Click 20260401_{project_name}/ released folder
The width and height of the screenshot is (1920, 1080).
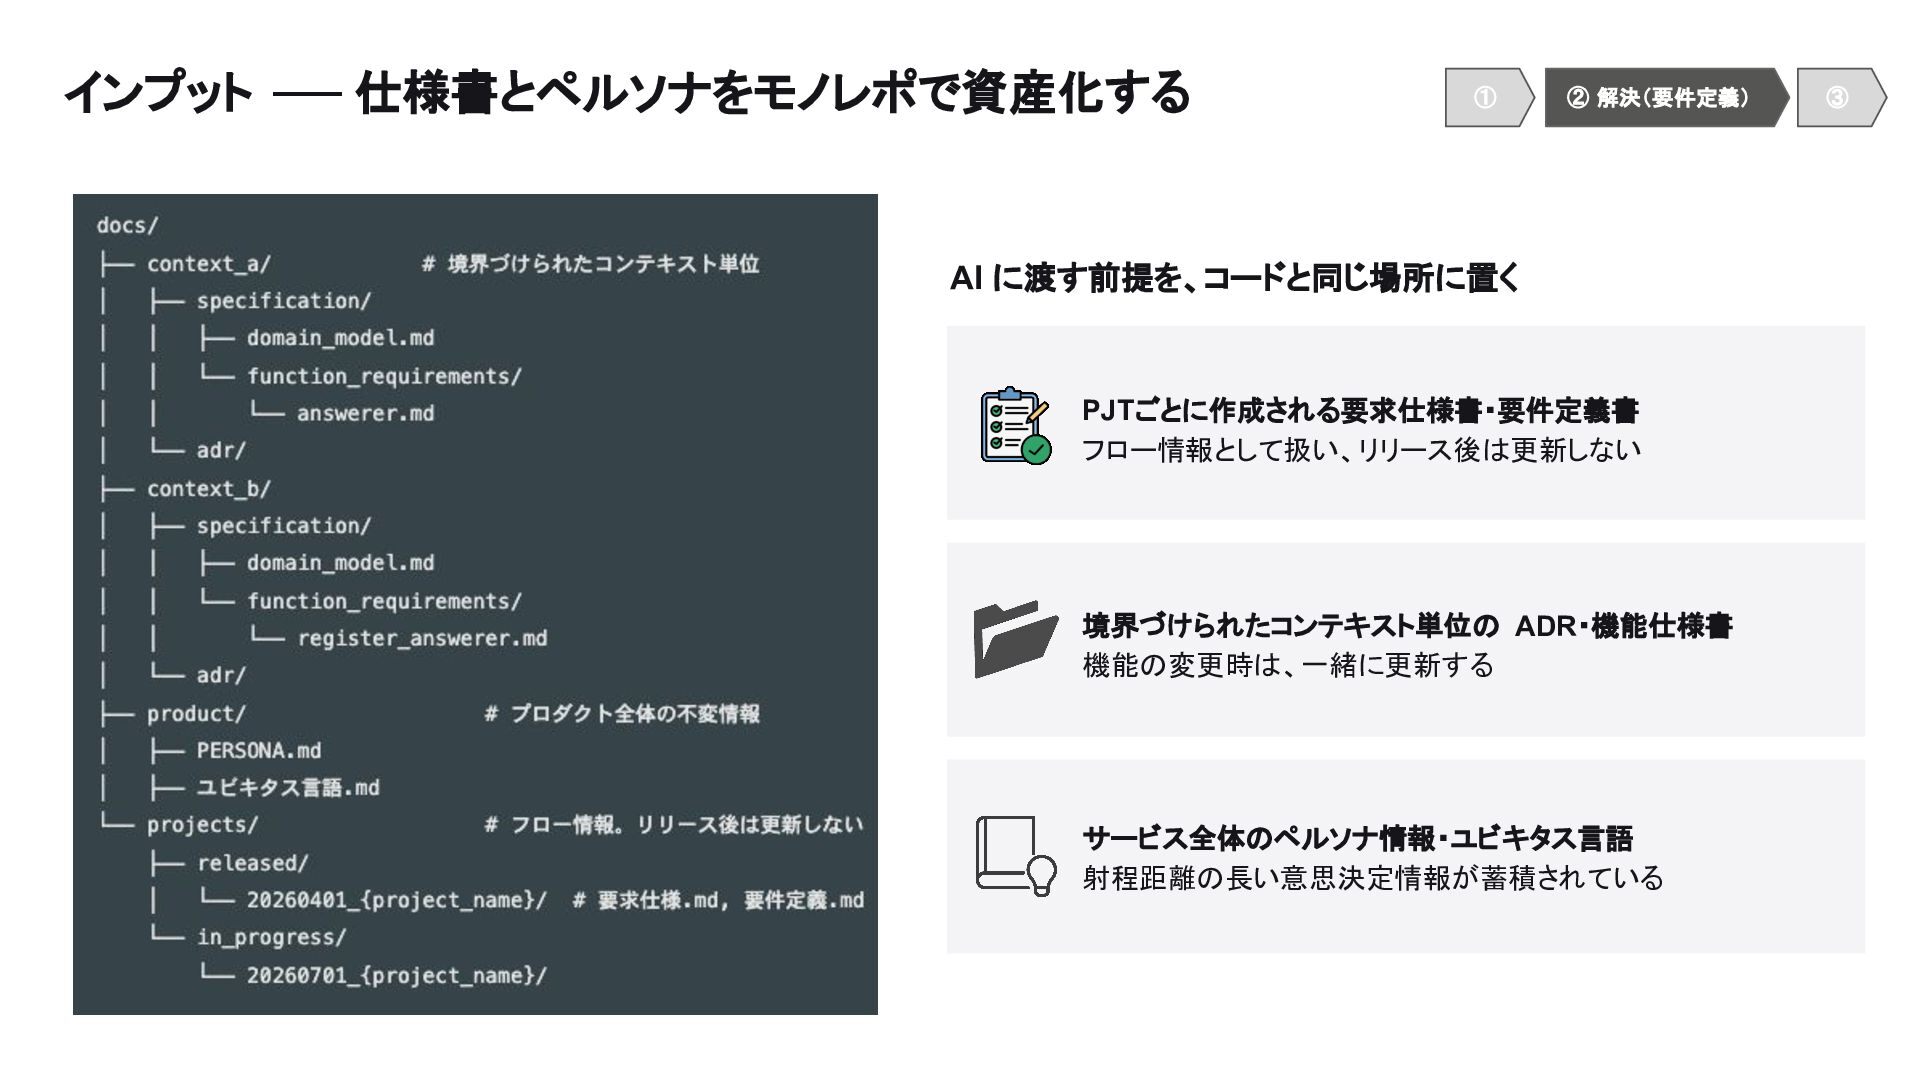[x=397, y=900]
